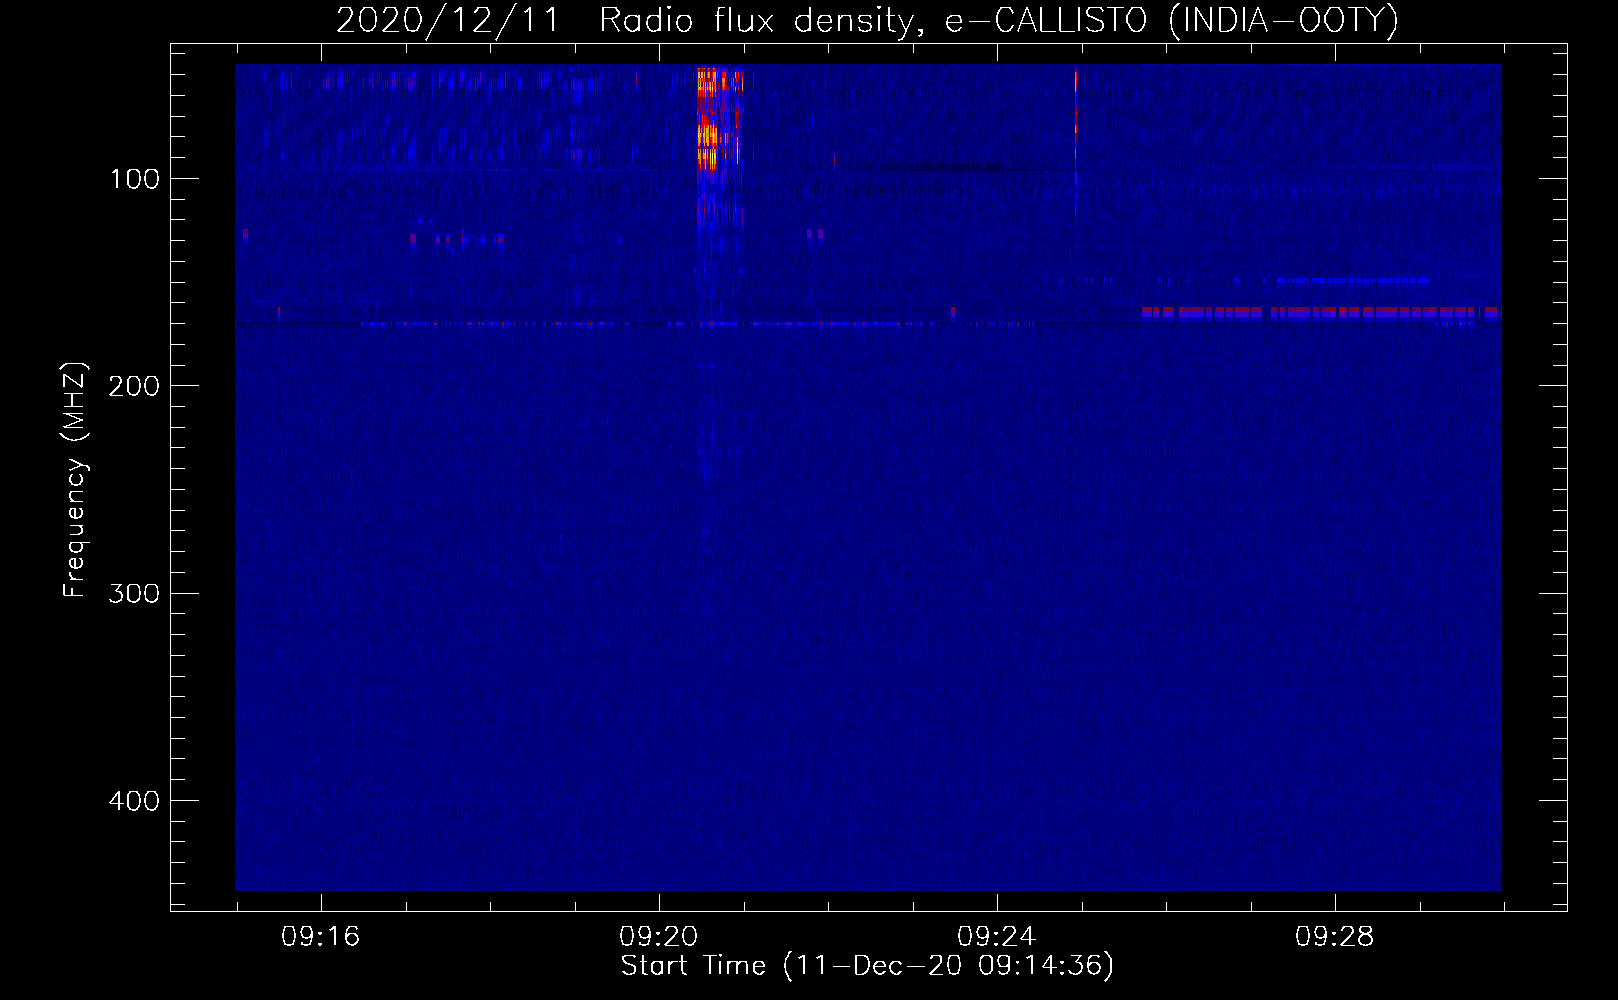Click the 09:20 time axis label
1618x1000 pixels.
658,937
